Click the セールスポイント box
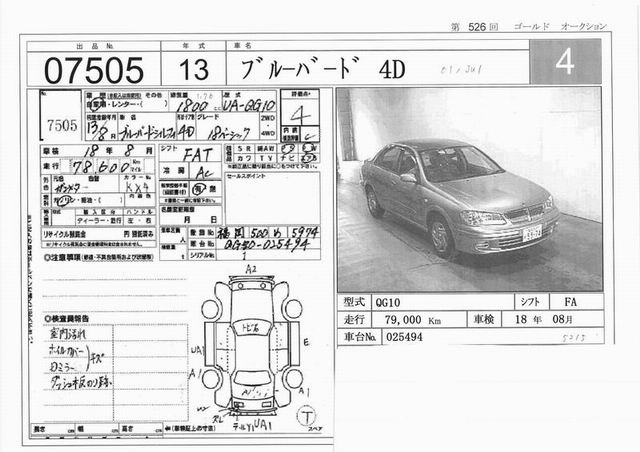The image size is (640, 452). coord(272,198)
